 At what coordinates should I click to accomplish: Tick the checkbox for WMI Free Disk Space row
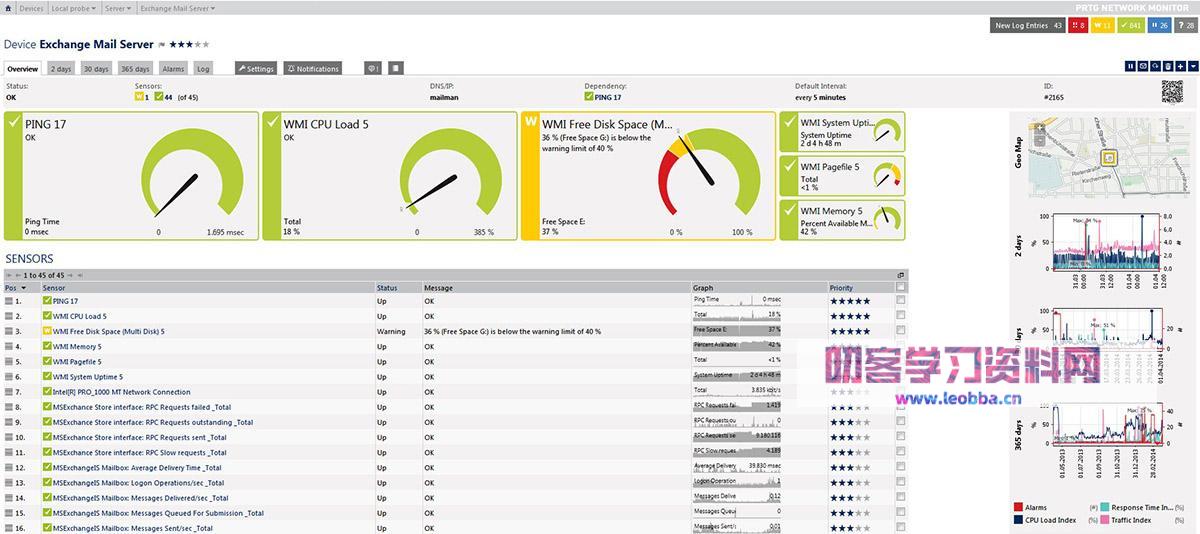pyautogui.click(x=901, y=330)
